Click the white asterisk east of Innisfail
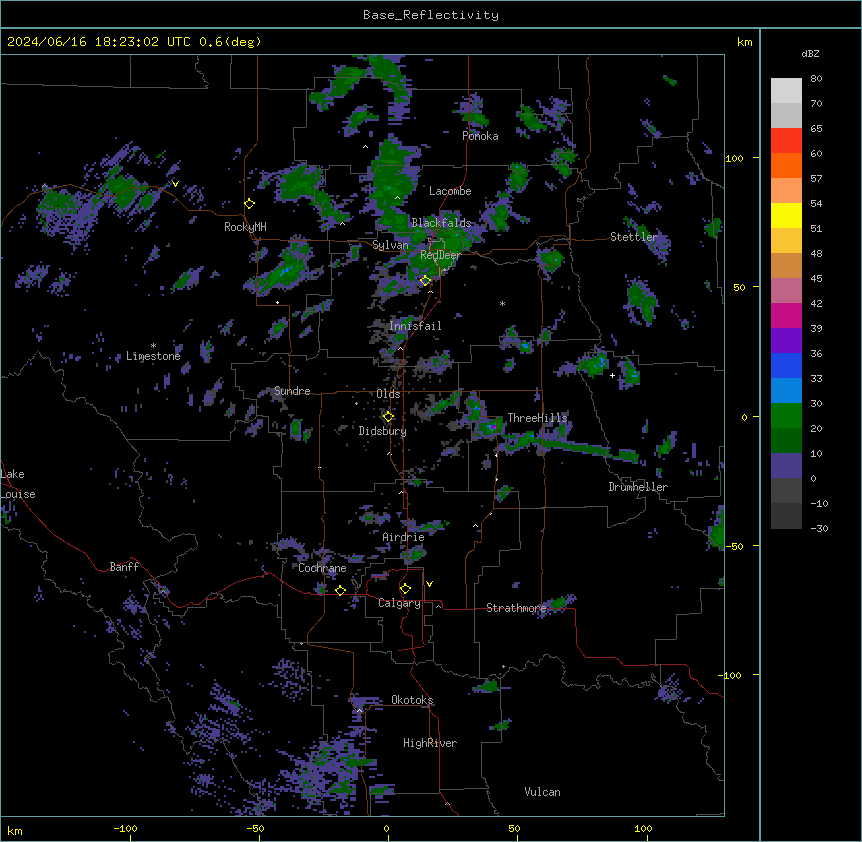The height and width of the screenshot is (842, 862). click(x=502, y=303)
